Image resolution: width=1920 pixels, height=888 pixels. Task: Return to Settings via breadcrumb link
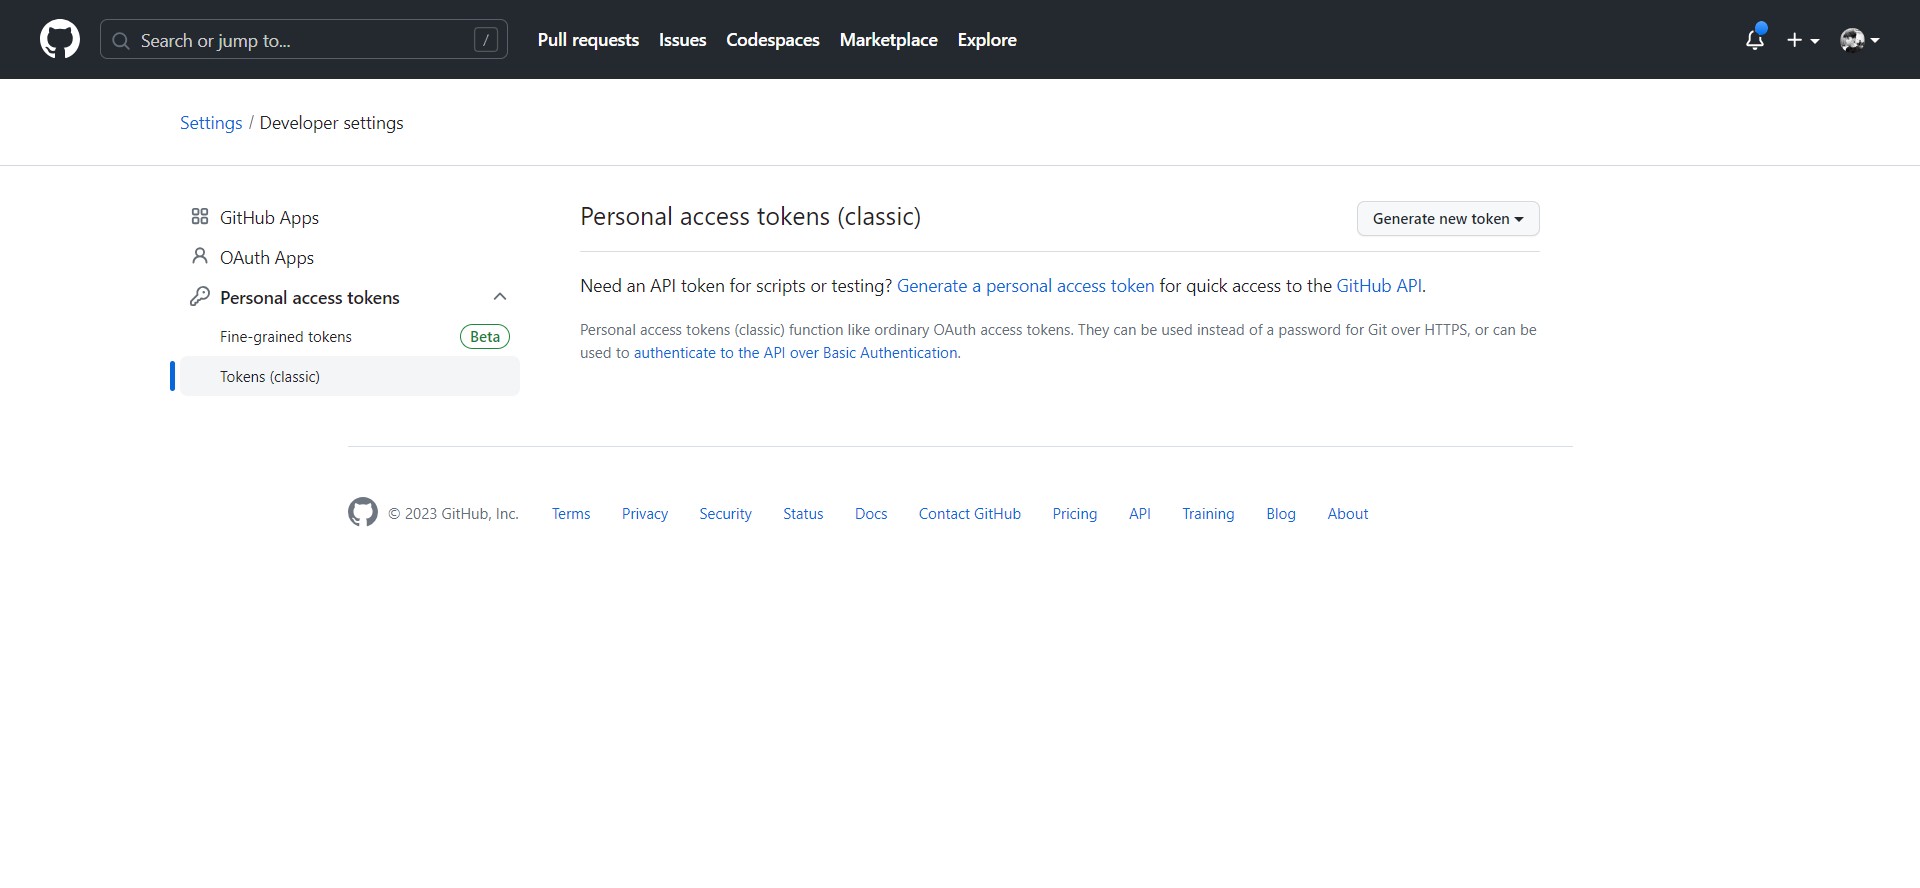(211, 123)
